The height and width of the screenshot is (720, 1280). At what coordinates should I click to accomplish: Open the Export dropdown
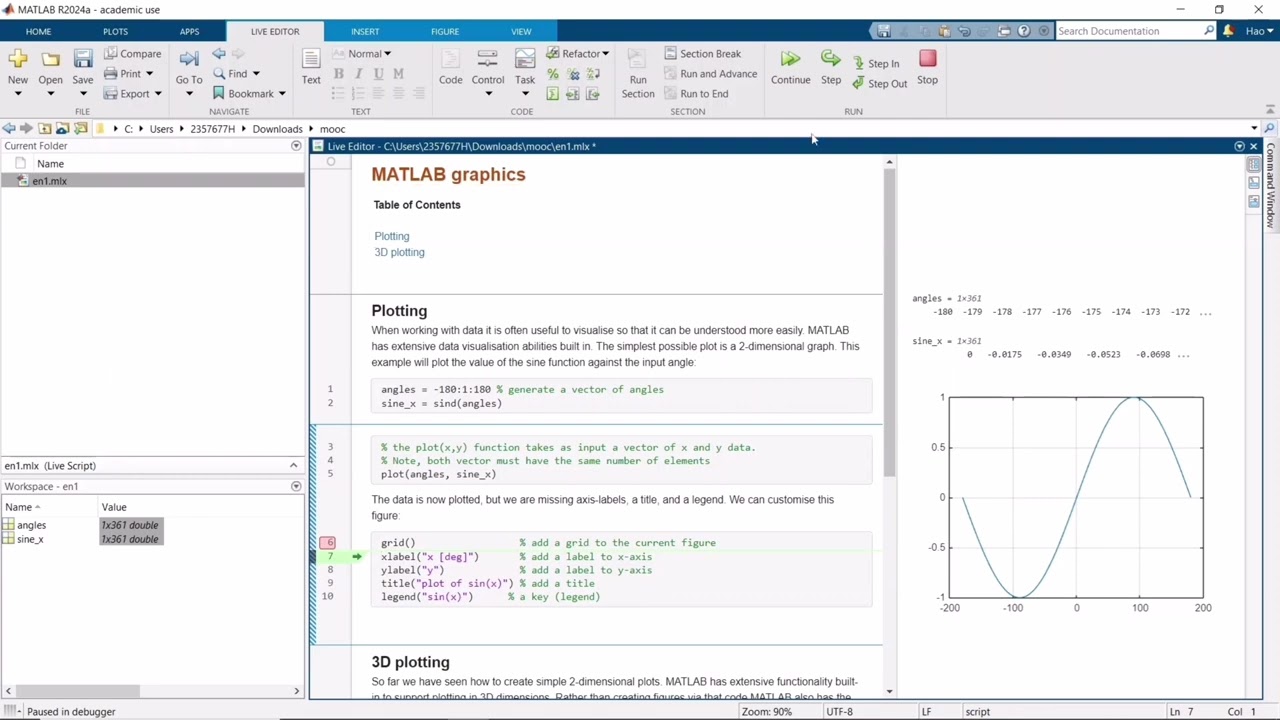(x=133, y=94)
